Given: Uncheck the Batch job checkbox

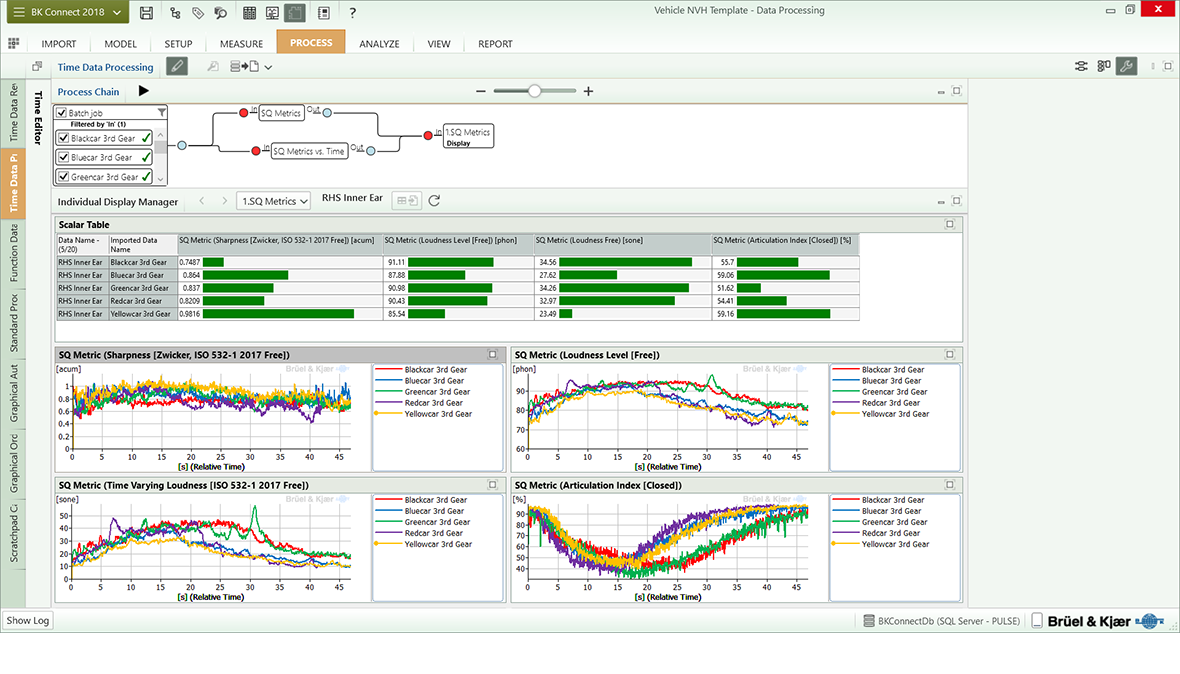Looking at the screenshot, I should pyautogui.click(x=62, y=113).
